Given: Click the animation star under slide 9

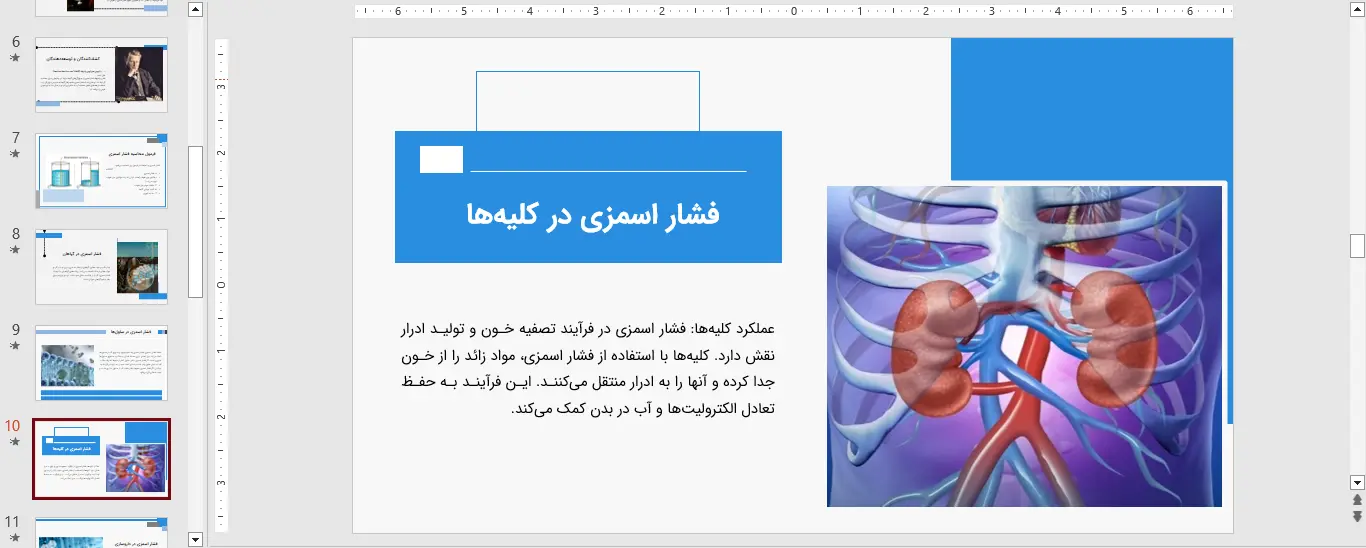Looking at the screenshot, I should 15,345.
